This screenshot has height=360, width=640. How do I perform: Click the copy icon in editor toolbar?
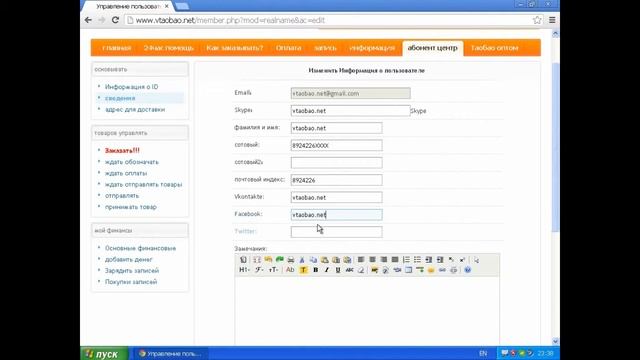point(313,260)
